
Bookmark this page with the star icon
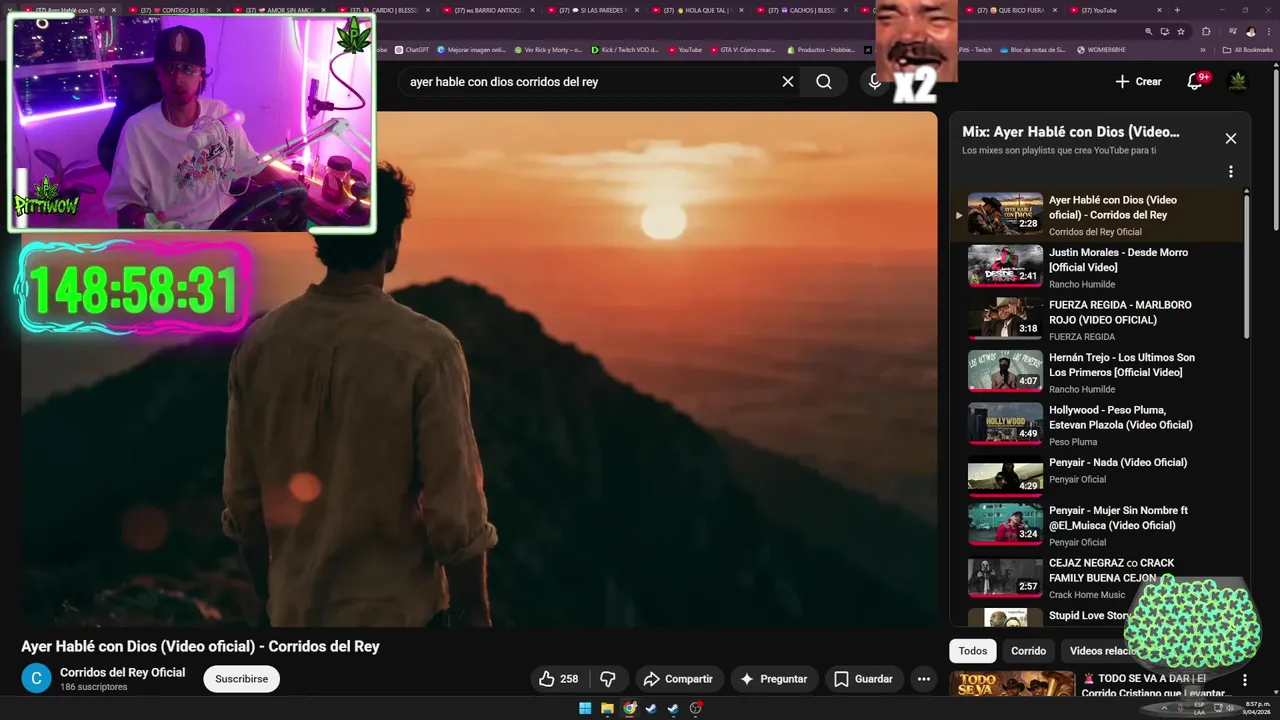tap(1180, 31)
